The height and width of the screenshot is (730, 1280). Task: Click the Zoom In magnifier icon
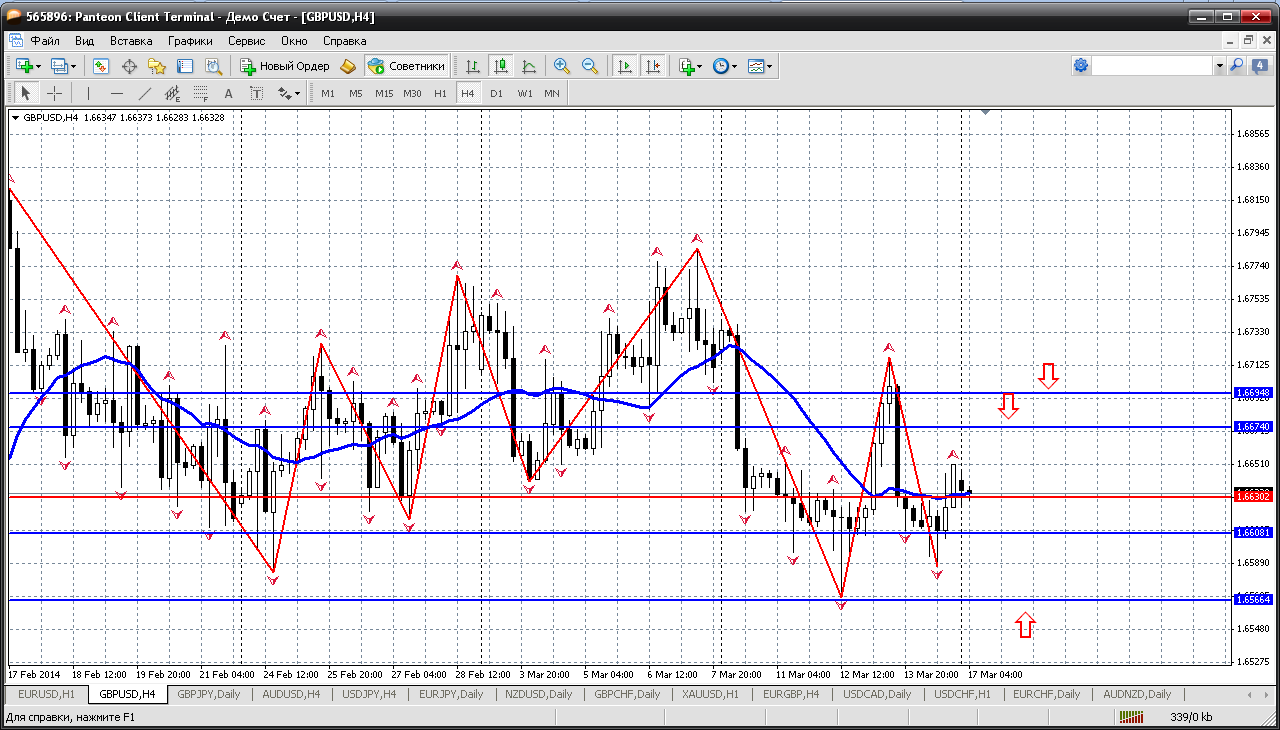[562, 66]
